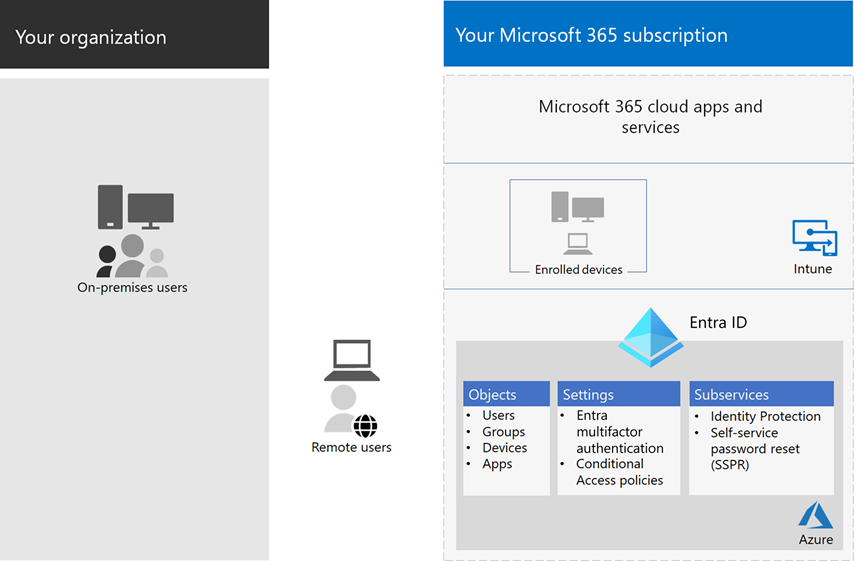
Task: Click the Enrolled devices label
Action: click(578, 270)
